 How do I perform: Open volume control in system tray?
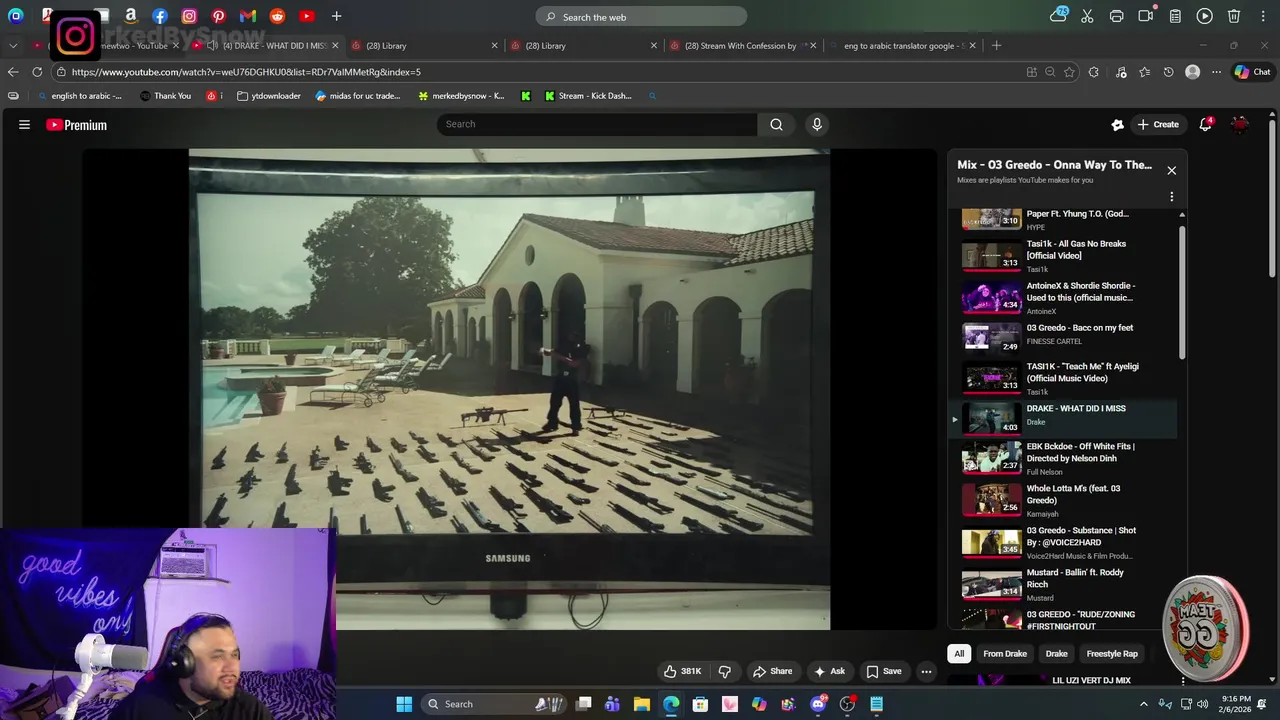1203,704
